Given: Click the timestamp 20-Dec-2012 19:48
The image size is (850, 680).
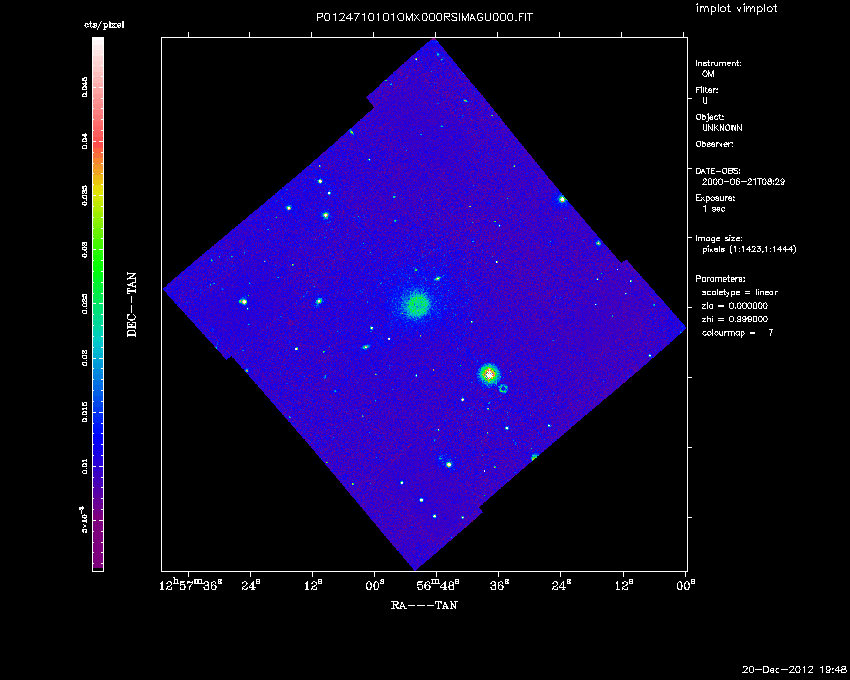Looking at the screenshot, I should (x=794, y=670).
